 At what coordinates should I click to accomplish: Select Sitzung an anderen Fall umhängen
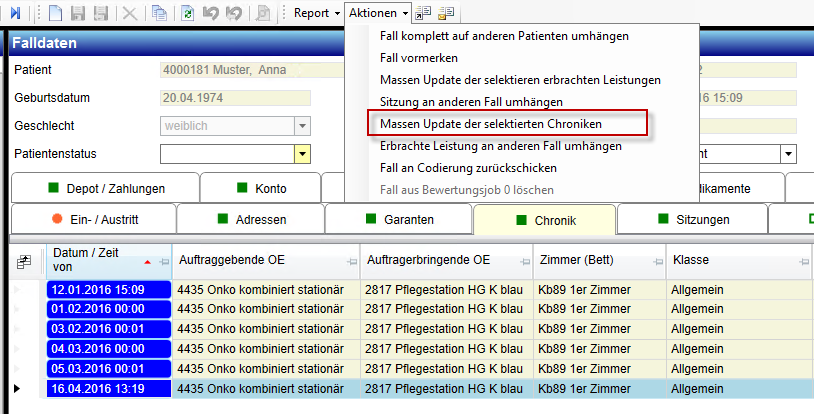(x=471, y=102)
